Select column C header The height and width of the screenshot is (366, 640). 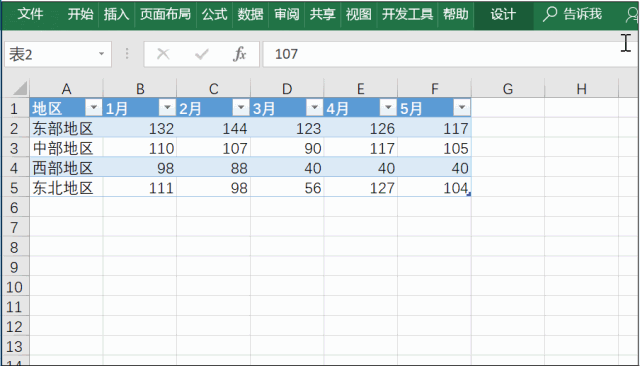(x=213, y=89)
